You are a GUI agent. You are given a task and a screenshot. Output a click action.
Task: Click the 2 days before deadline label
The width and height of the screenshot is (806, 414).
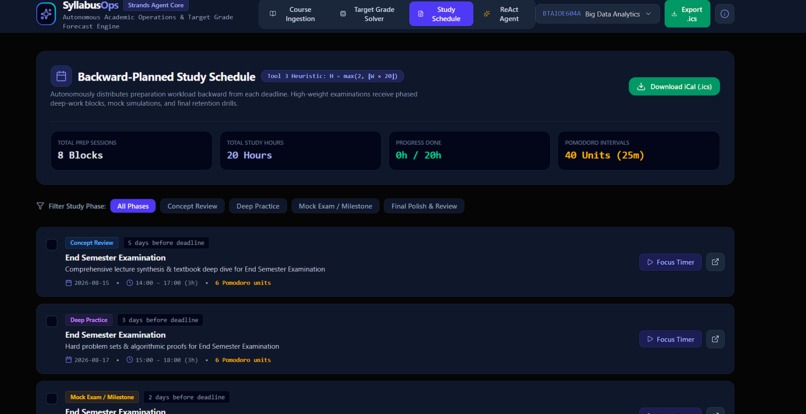point(186,397)
